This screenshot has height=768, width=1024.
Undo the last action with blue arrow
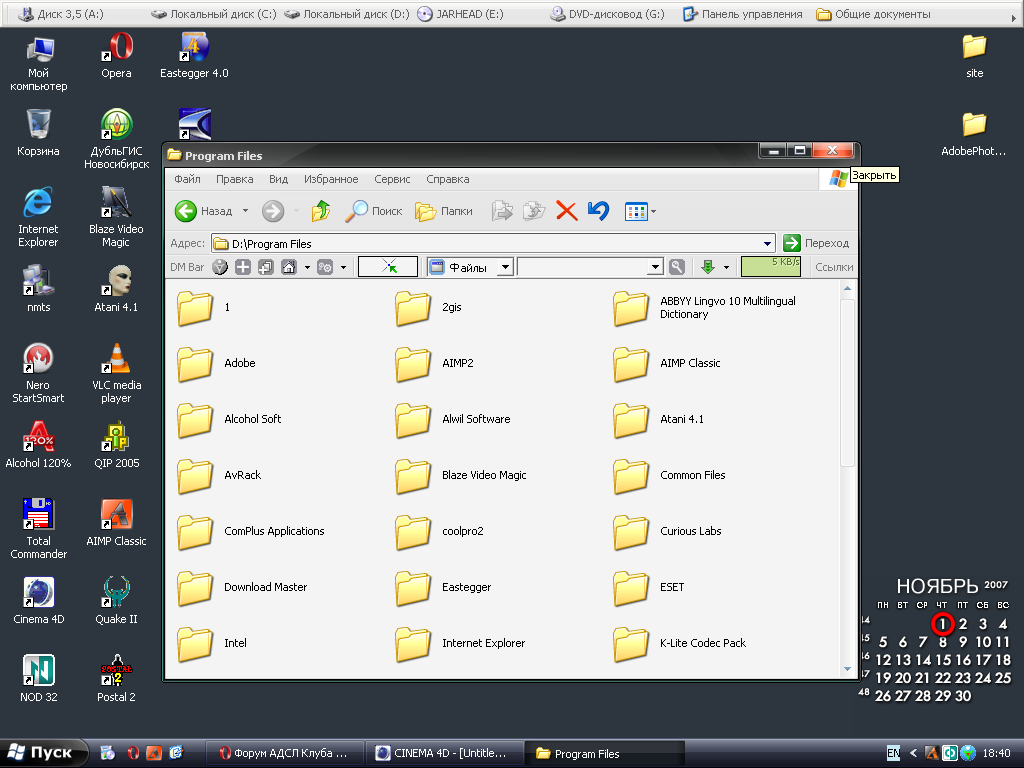tap(598, 211)
